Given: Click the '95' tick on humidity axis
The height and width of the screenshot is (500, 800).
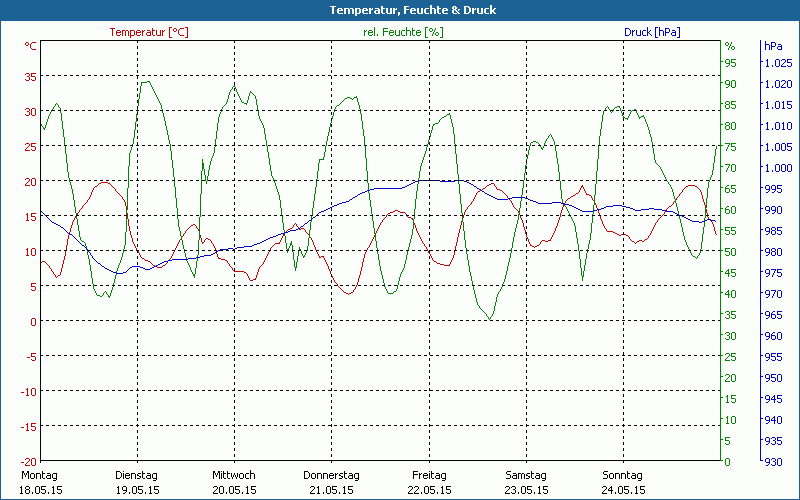Looking at the screenshot, I should point(731,63).
